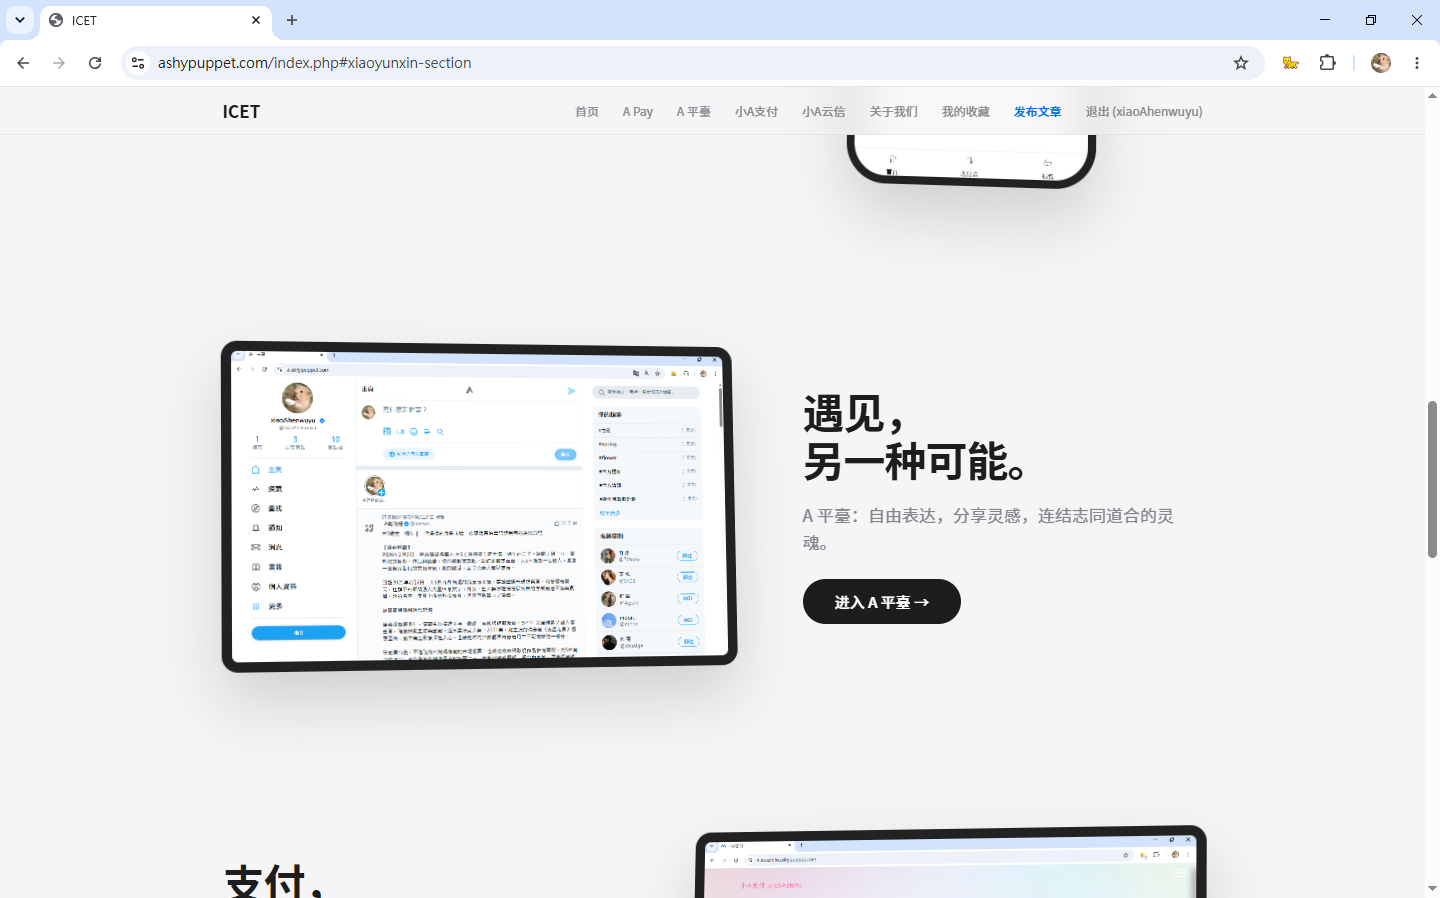1440x898 pixels.
Task: Open the pinned extension icon beside the bookmark star
Action: click(x=1291, y=63)
